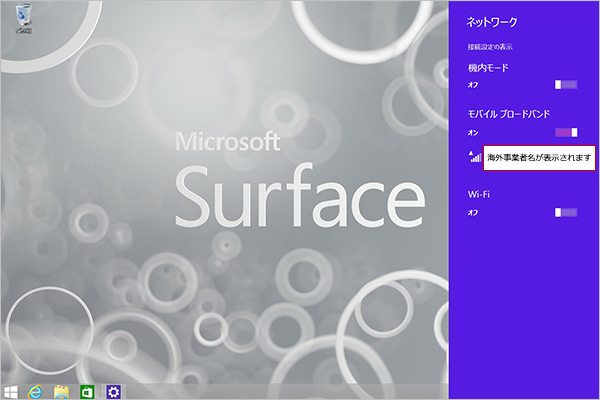Turn off the モバイル ブロードバンド switch
The image size is (600, 400).
coord(566,132)
